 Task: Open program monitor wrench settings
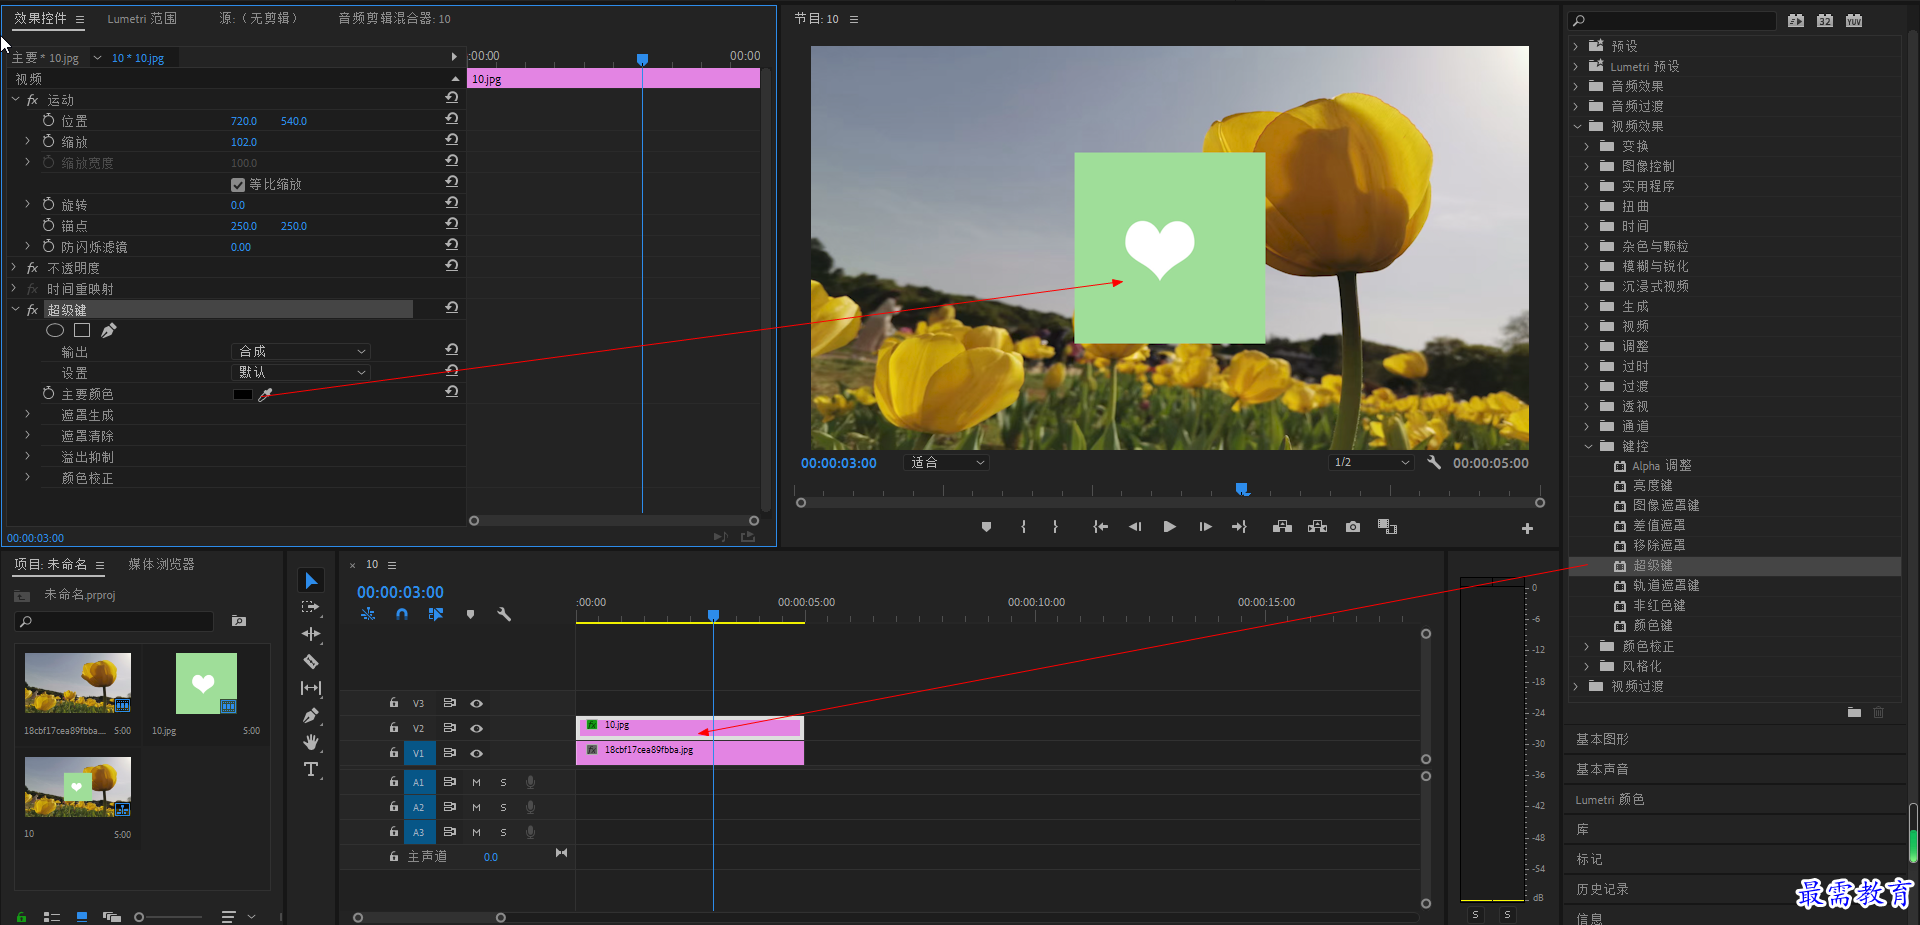pyautogui.click(x=1434, y=462)
